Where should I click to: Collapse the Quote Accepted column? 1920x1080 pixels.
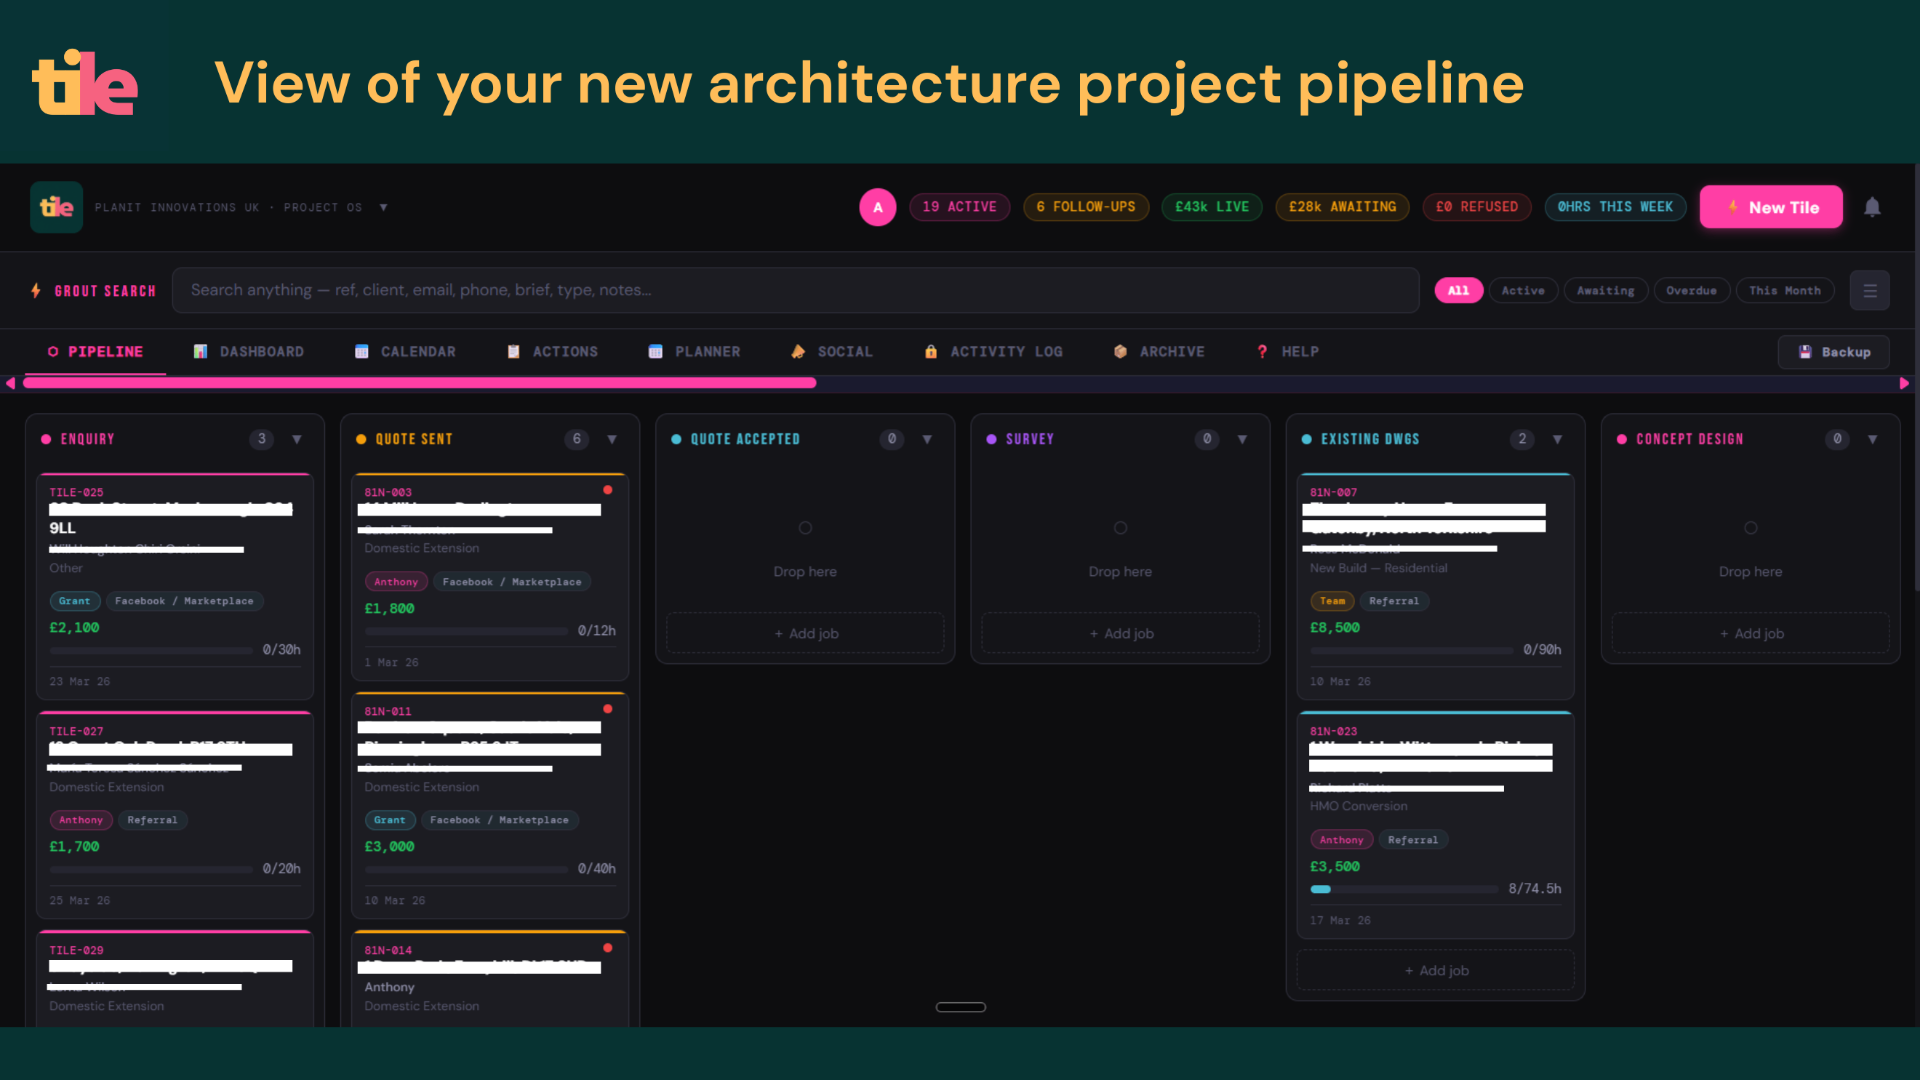point(927,439)
